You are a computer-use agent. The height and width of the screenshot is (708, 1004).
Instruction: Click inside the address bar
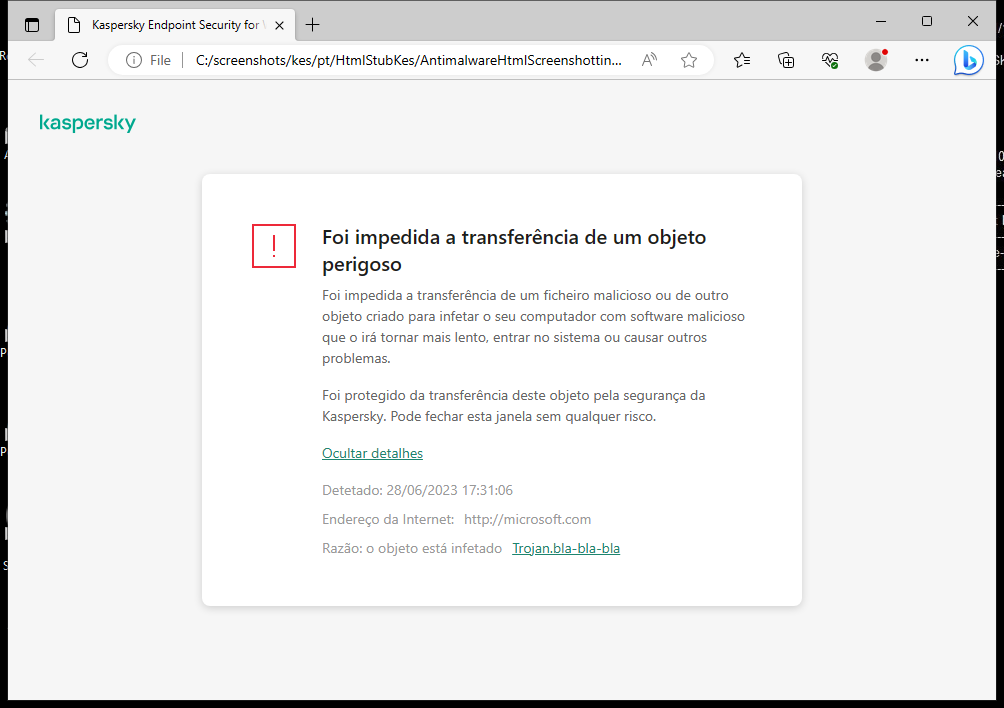[400, 59]
